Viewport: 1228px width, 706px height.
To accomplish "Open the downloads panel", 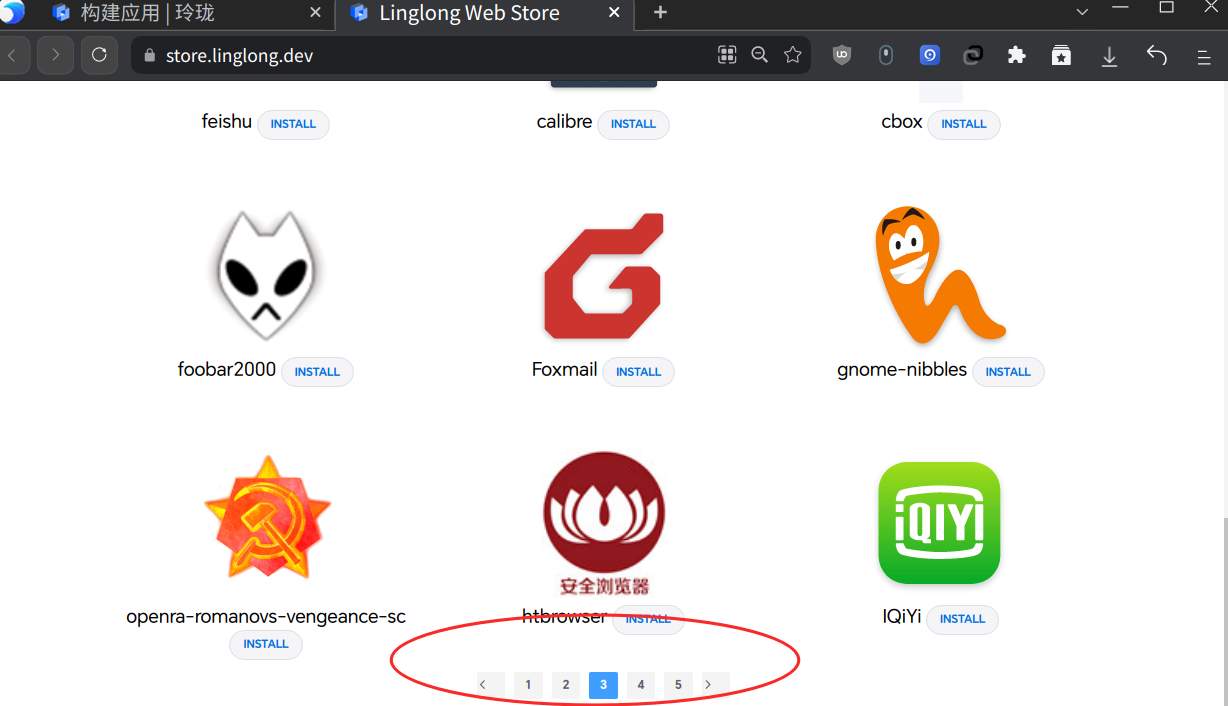I will [x=1109, y=57].
